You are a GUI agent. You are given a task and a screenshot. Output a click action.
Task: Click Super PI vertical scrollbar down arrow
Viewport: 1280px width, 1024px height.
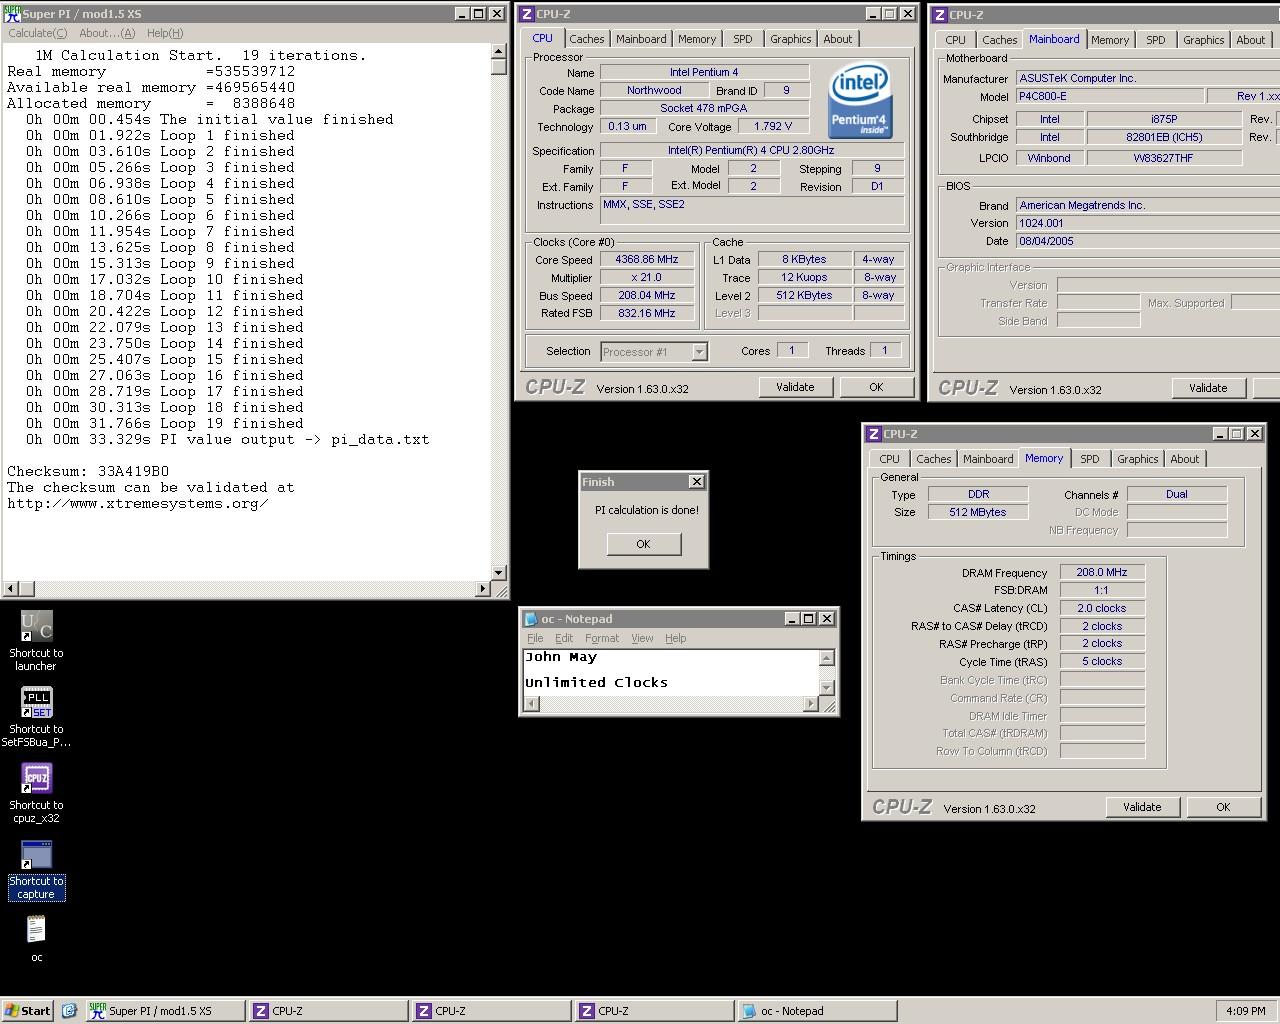(x=499, y=573)
